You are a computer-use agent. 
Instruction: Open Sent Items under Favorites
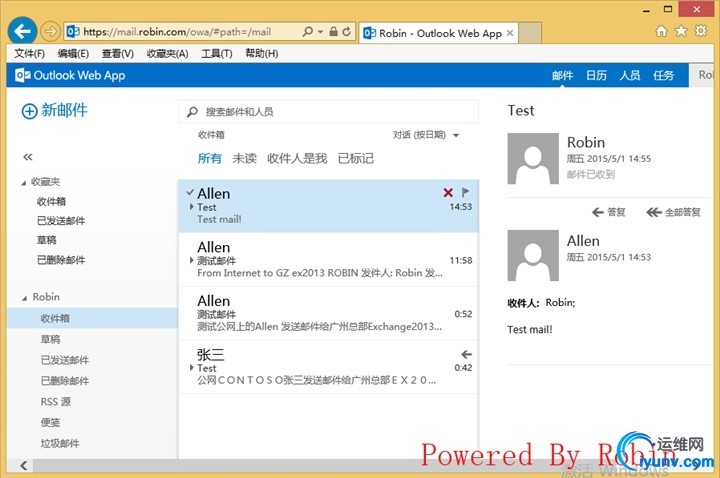(61, 221)
